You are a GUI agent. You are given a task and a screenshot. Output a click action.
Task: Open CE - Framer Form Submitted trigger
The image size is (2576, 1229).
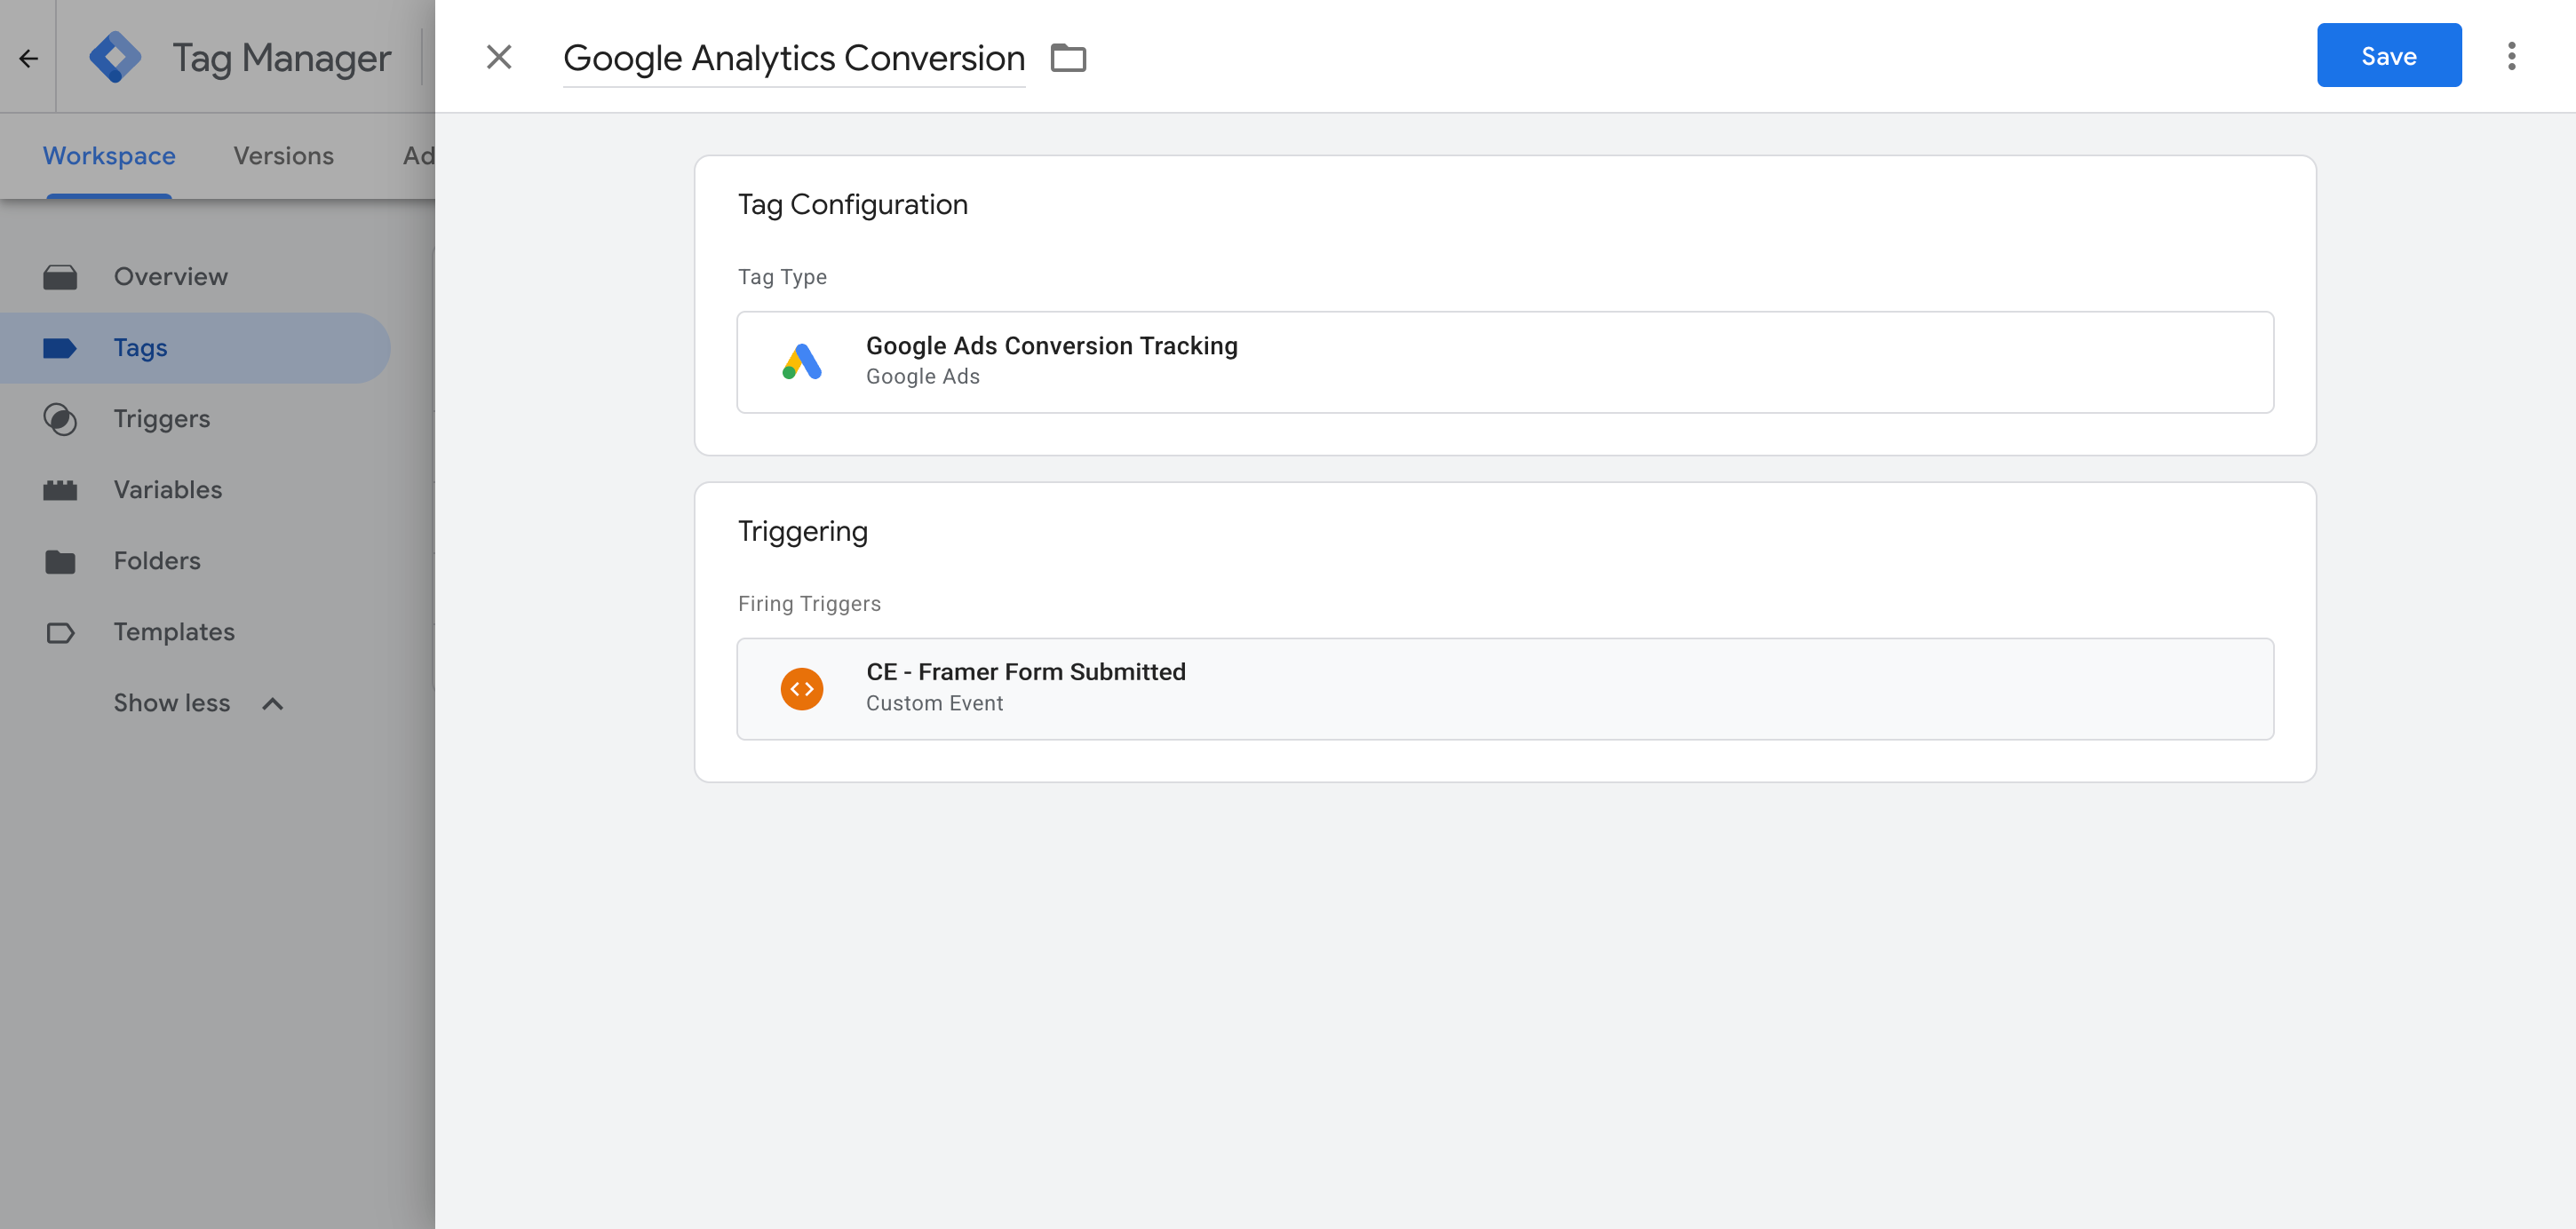(1505, 688)
